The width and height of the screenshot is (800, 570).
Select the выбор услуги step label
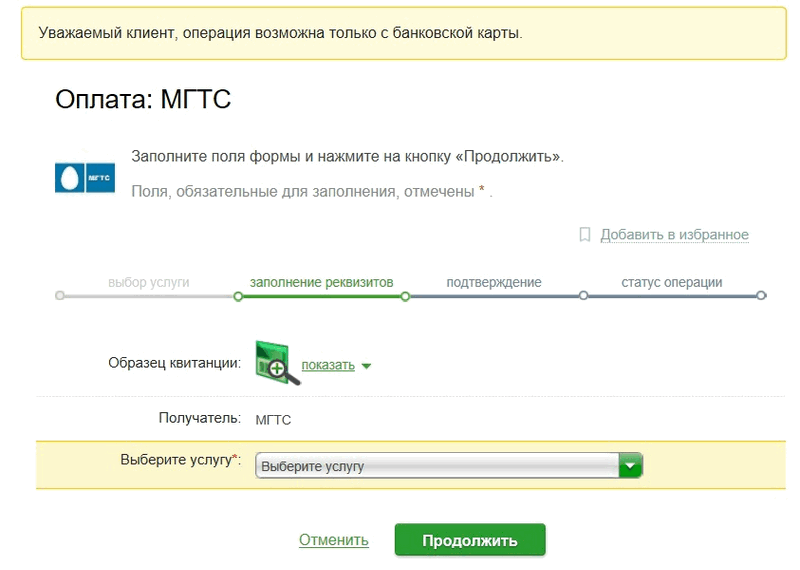coord(148,282)
